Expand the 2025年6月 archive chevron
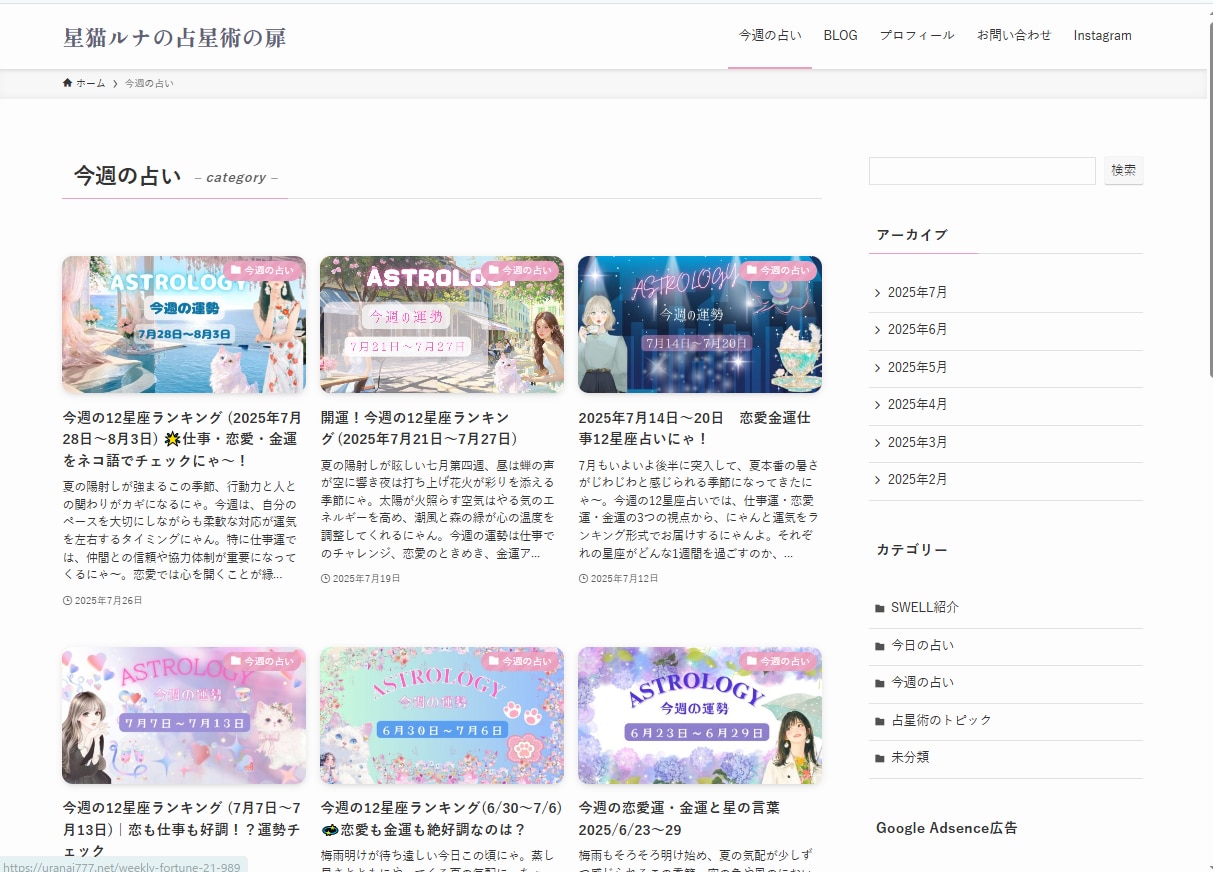 (878, 330)
